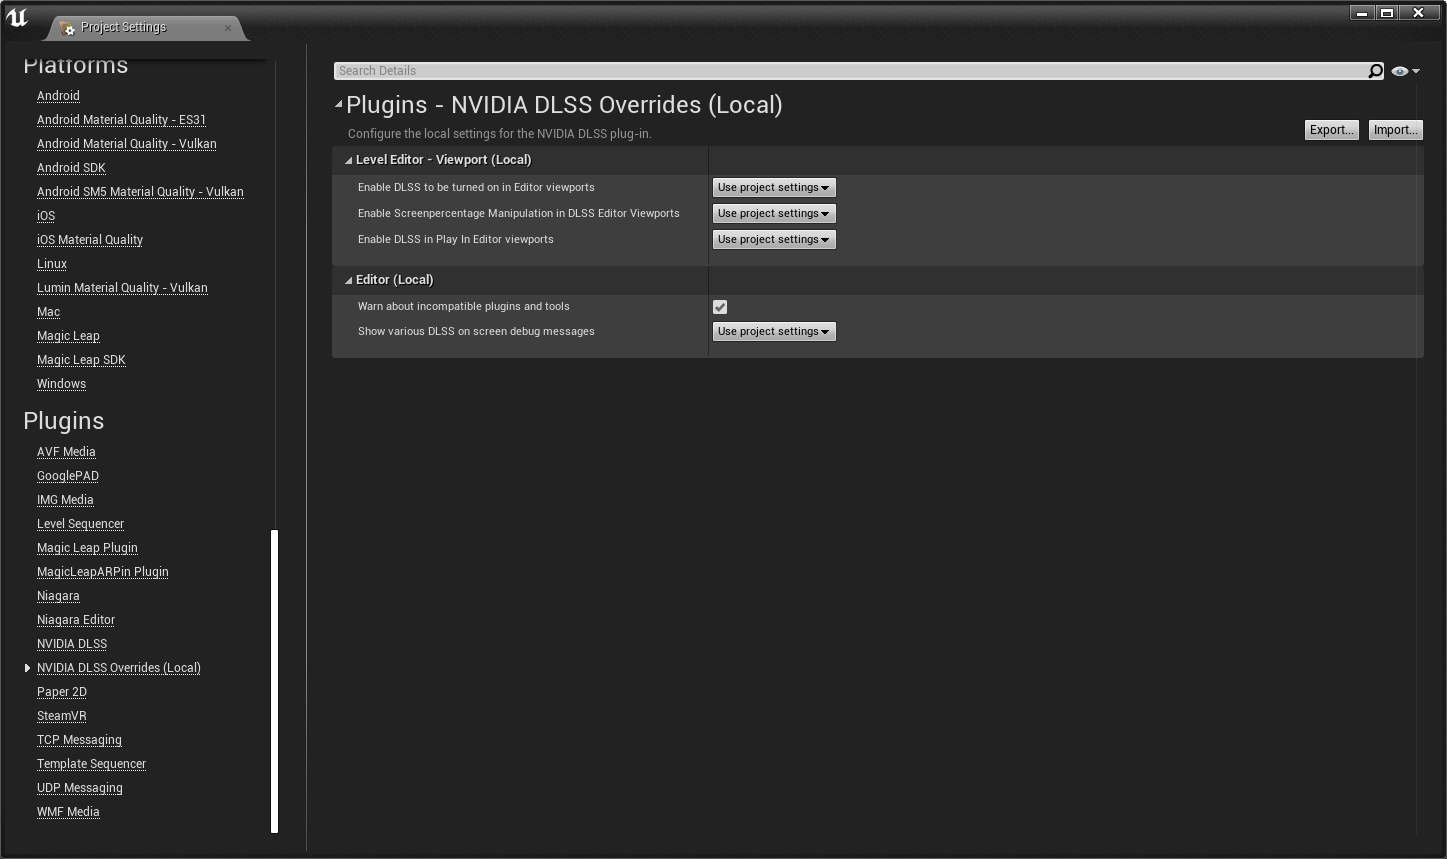Open the Magic Leap Plugin settings
This screenshot has width=1447, height=859.
pyautogui.click(x=87, y=548)
